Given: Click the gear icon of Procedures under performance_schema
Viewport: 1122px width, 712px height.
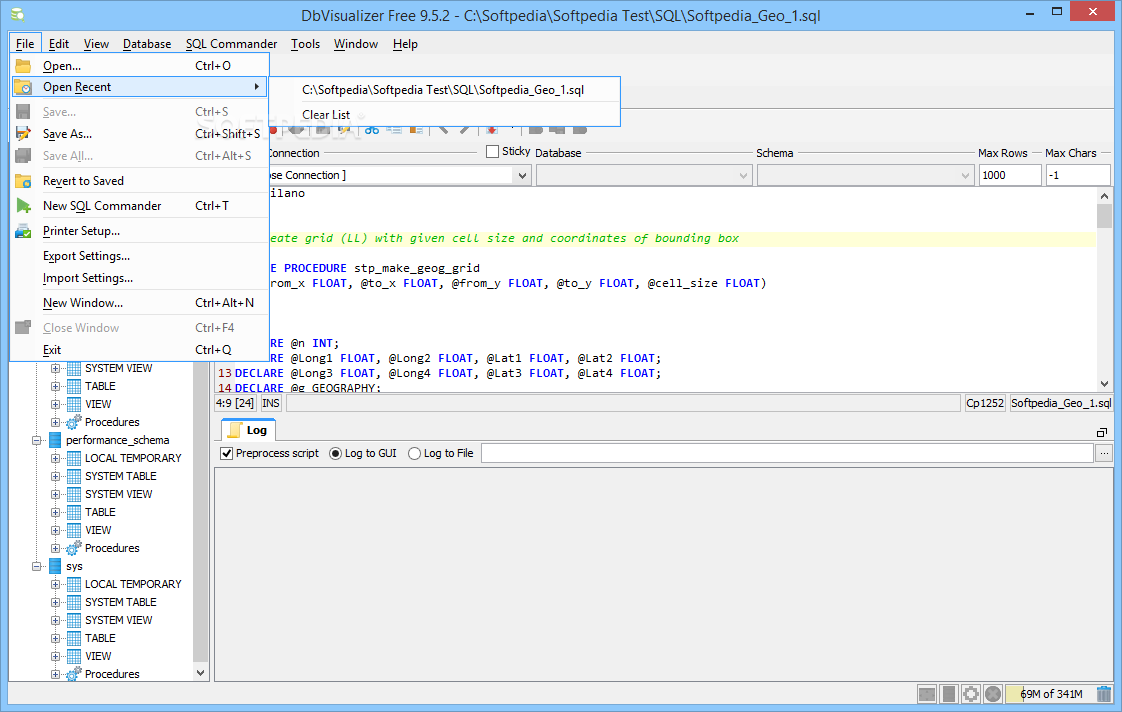Looking at the screenshot, I should tap(74, 548).
